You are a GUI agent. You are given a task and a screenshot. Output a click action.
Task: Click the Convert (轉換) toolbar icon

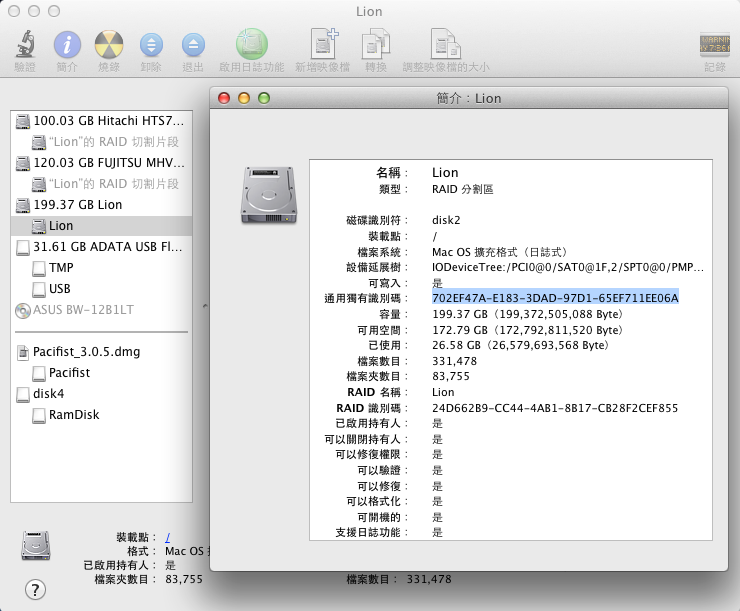tap(376, 44)
